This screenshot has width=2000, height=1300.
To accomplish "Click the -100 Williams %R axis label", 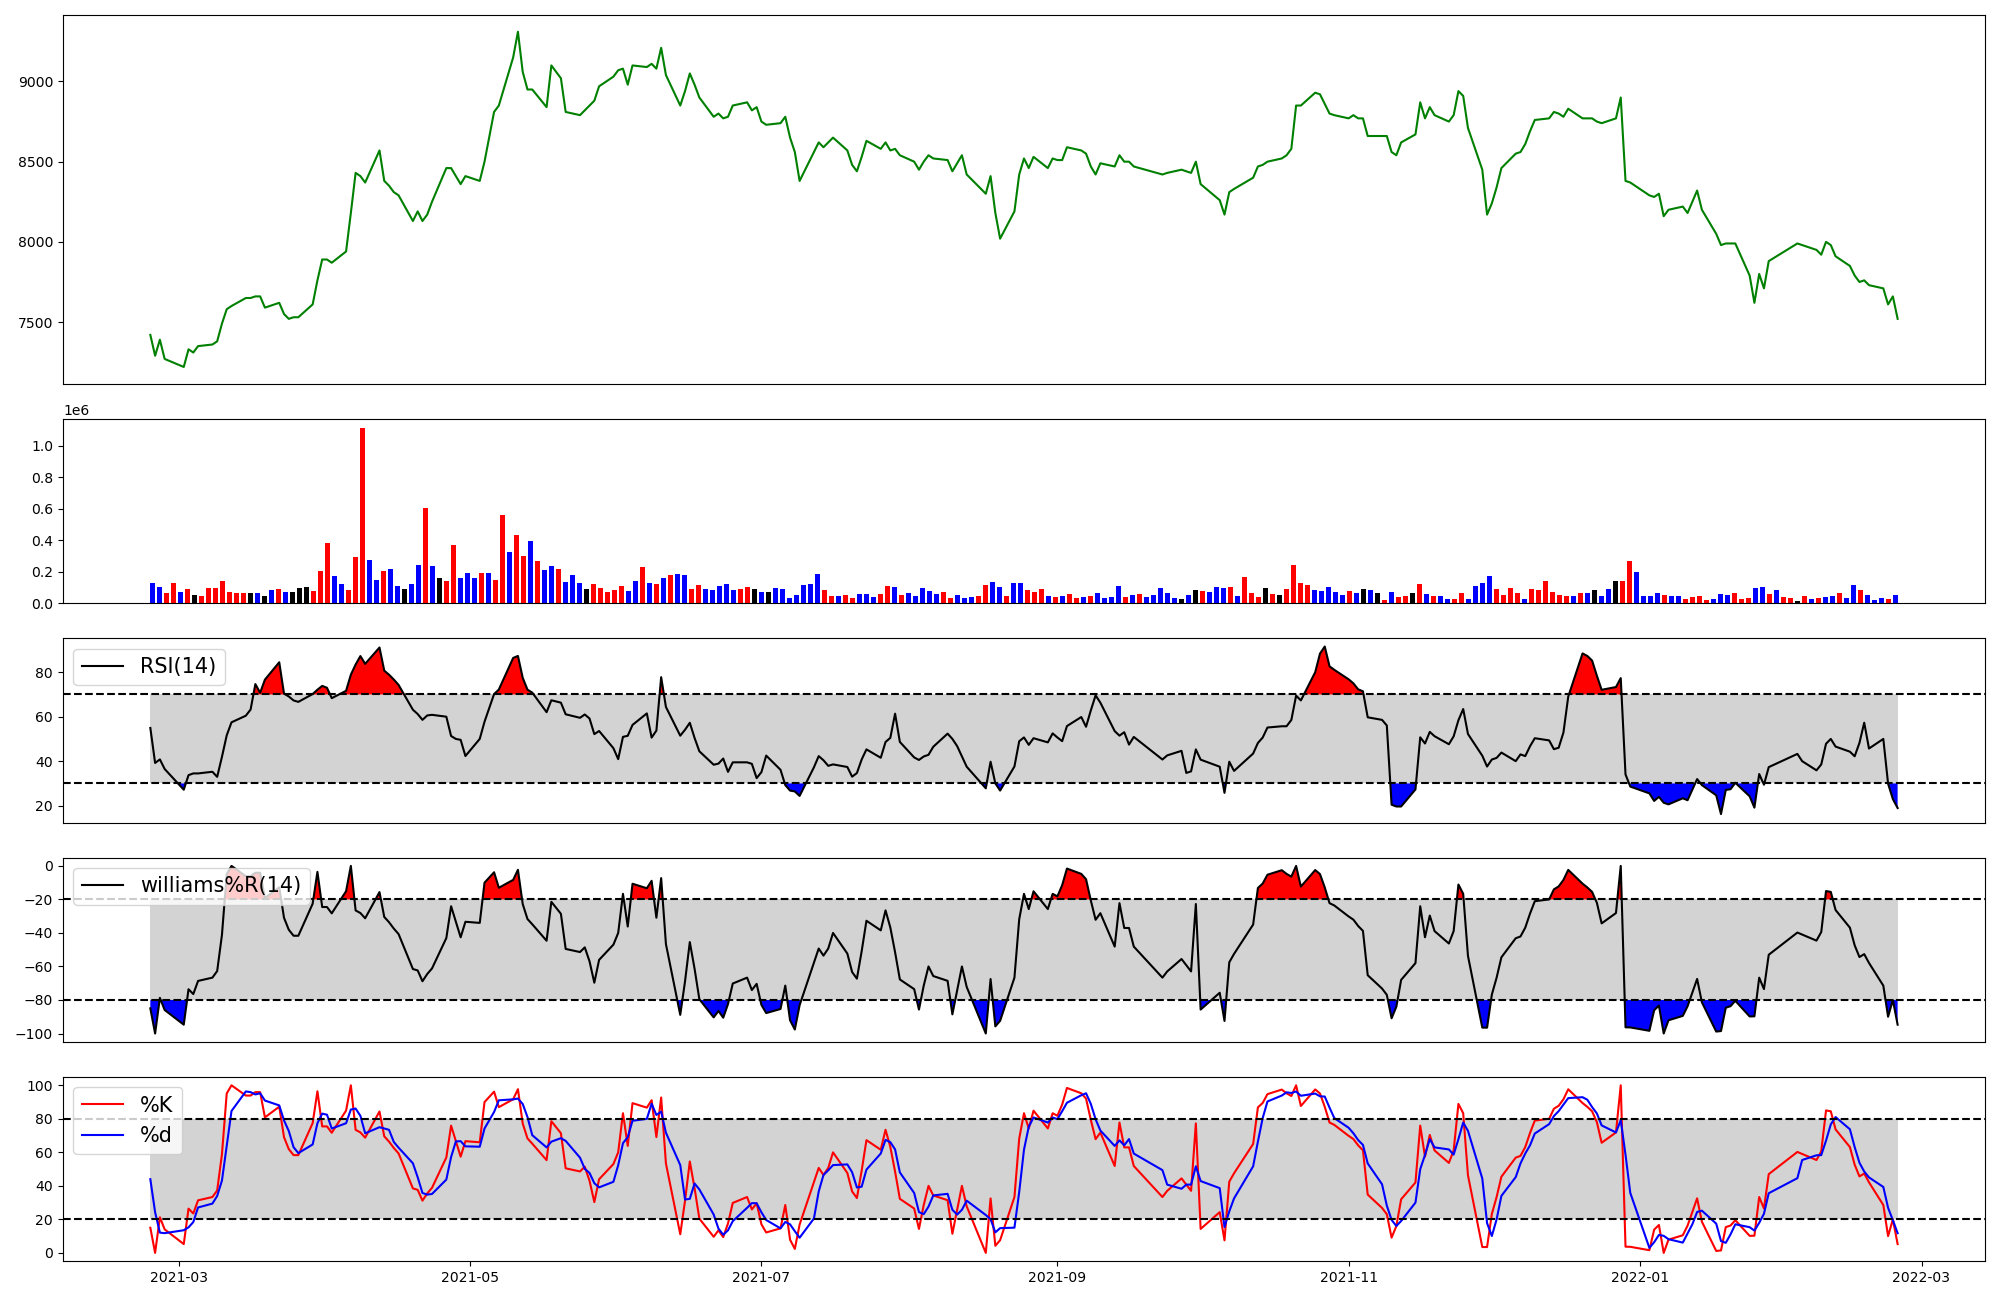I will pyautogui.click(x=36, y=1034).
